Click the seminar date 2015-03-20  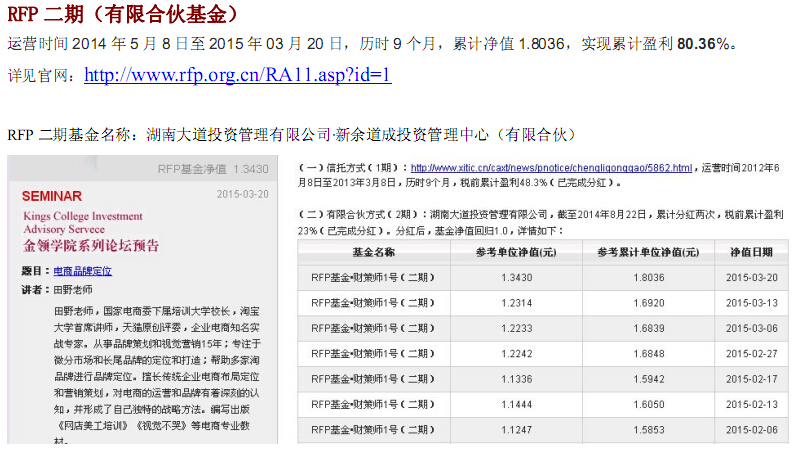(x=242, y=194)
